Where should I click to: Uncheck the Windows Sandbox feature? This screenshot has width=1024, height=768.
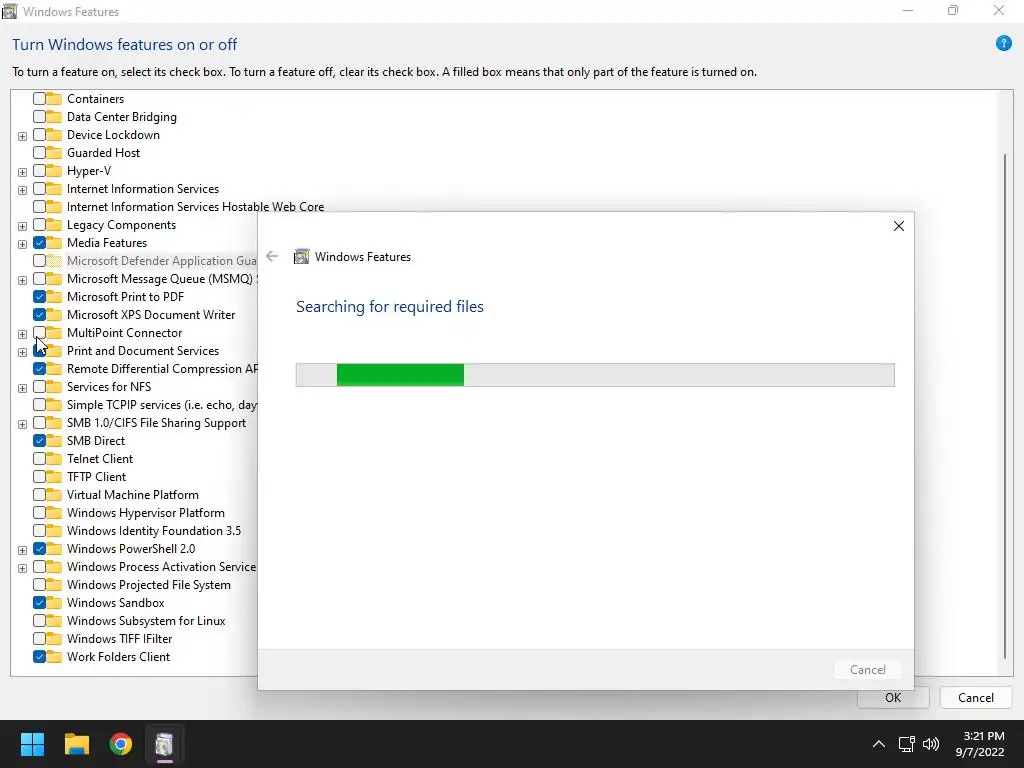click(x=39, y=603)
